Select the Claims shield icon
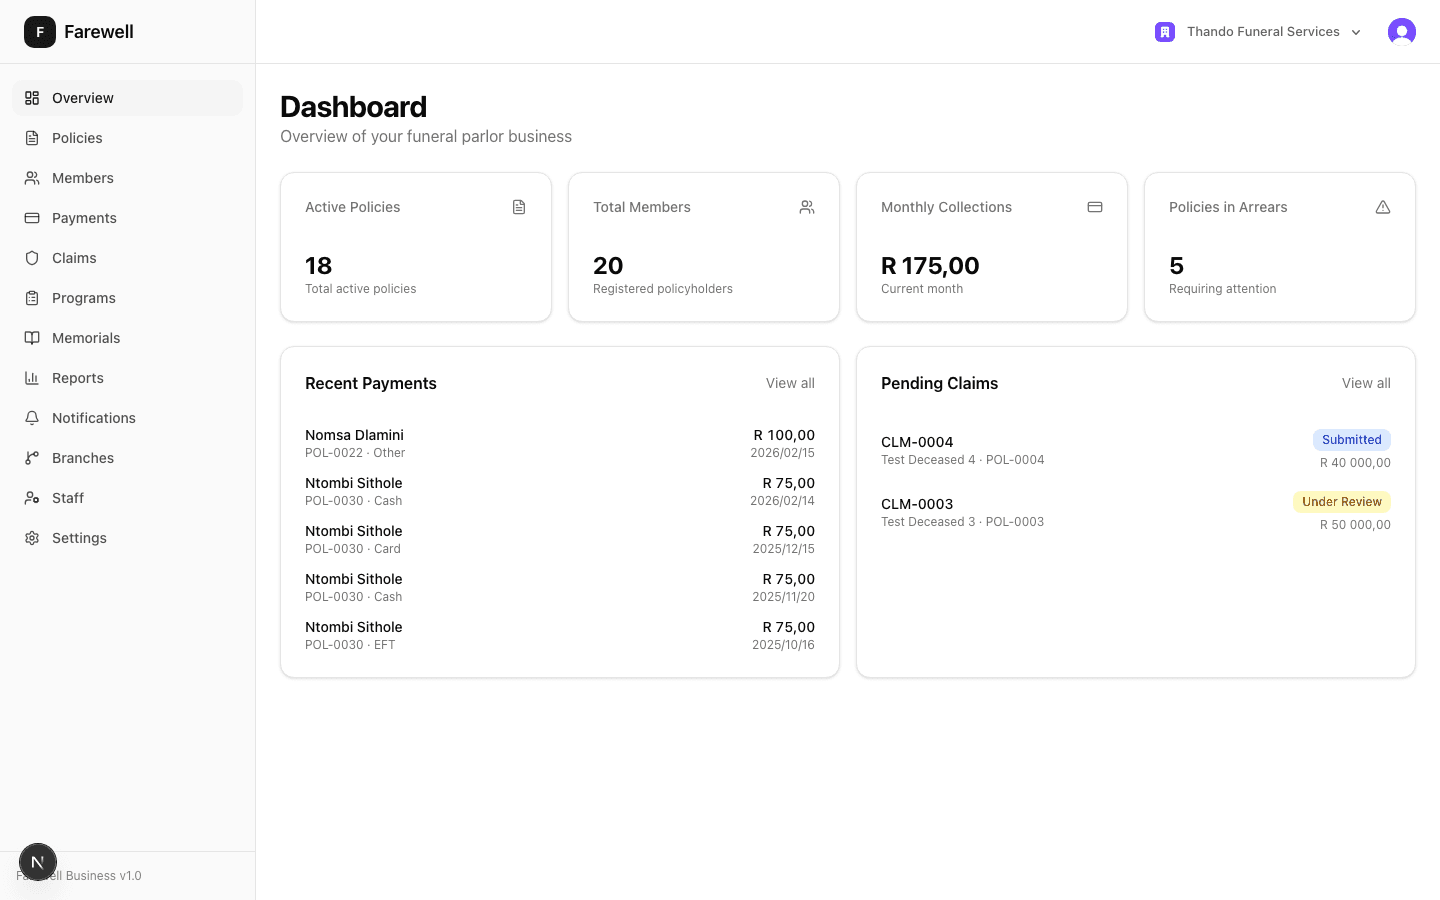This screenshot has height=900, width=1440. (x=30, y=257)
